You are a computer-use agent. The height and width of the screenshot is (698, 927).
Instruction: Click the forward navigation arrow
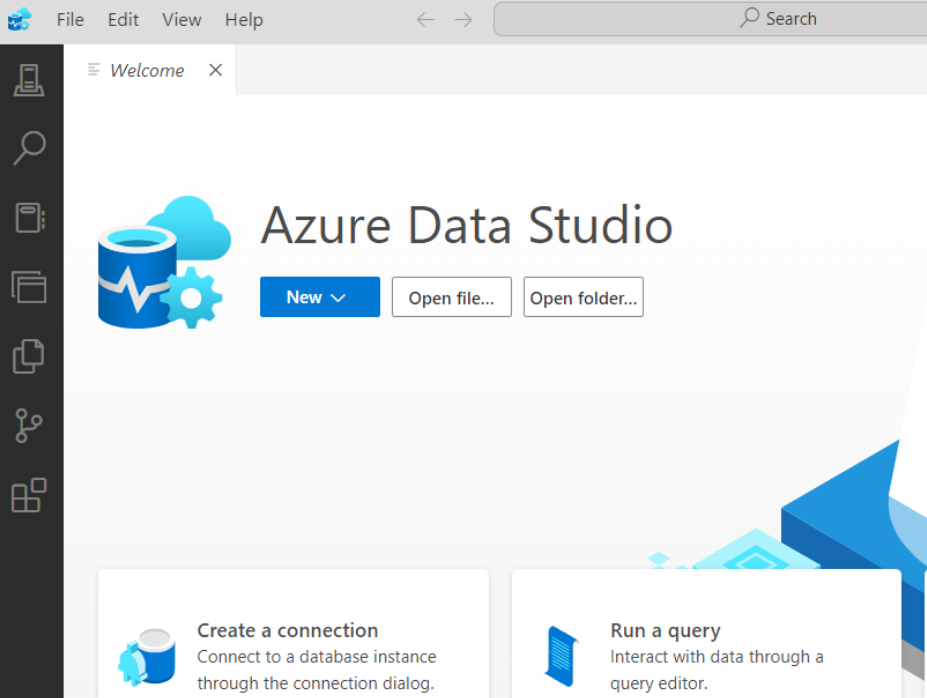click(462, 18)
